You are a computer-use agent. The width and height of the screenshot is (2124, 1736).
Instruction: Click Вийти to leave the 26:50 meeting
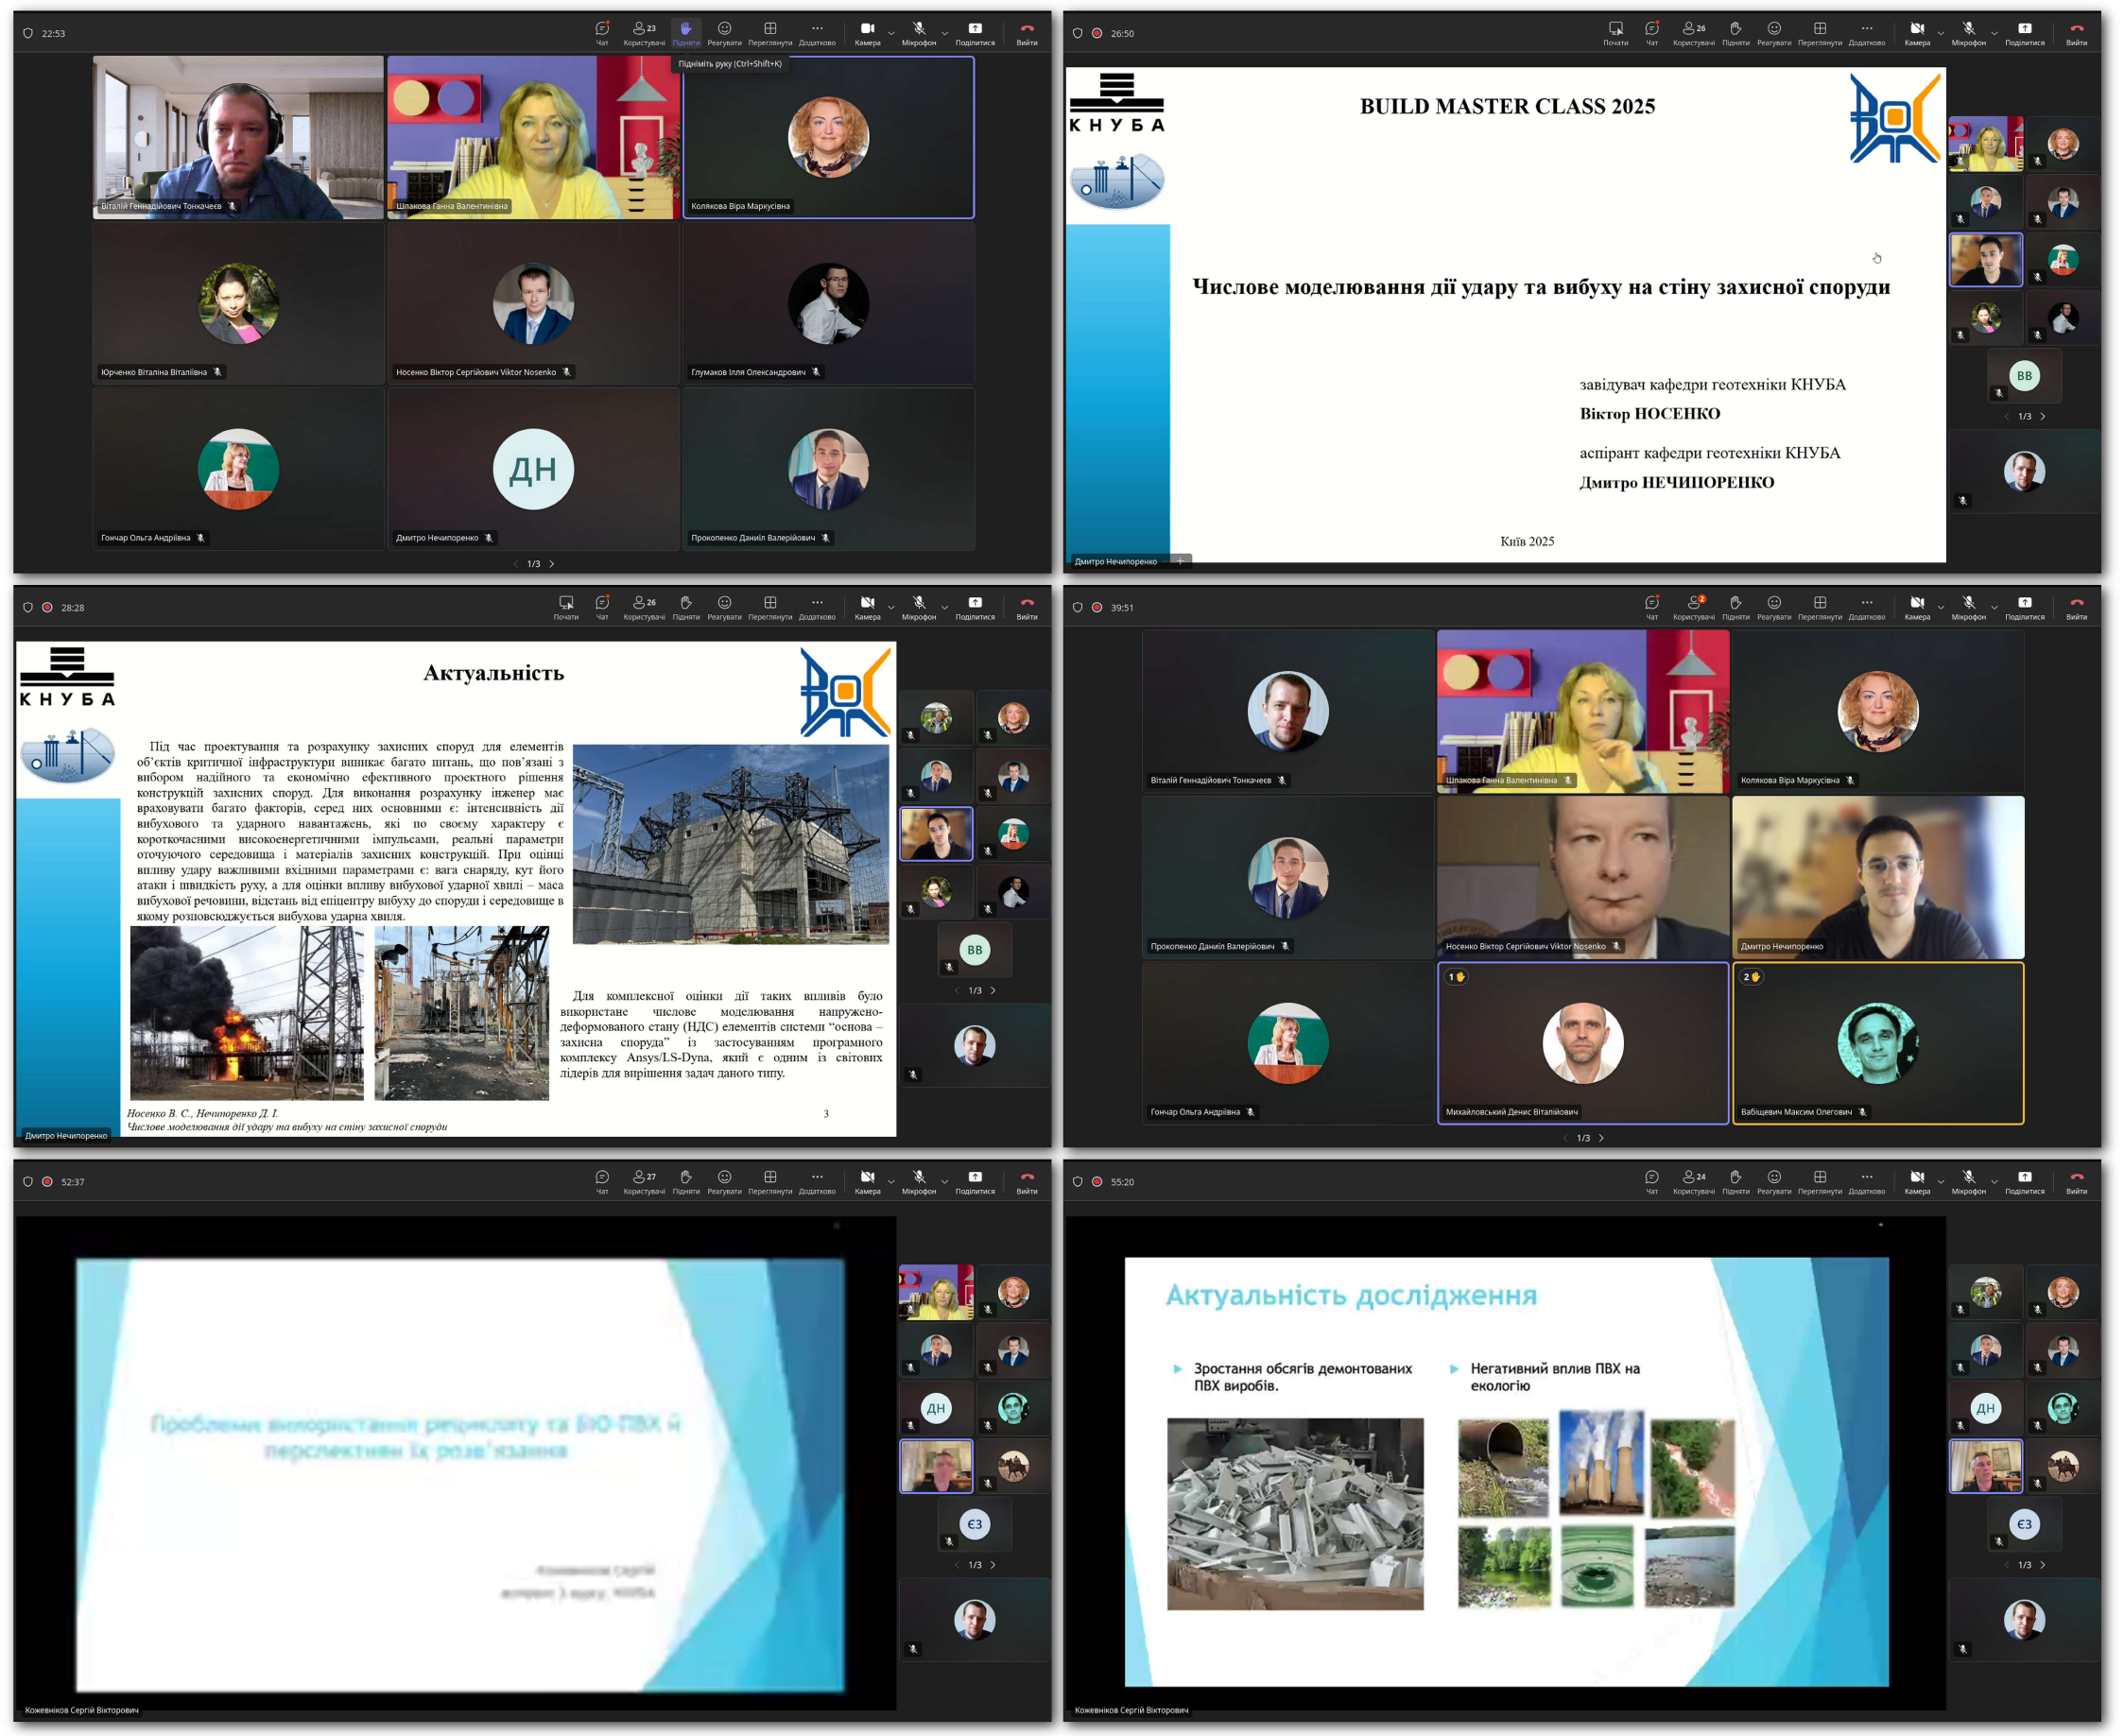[2077, 29]
